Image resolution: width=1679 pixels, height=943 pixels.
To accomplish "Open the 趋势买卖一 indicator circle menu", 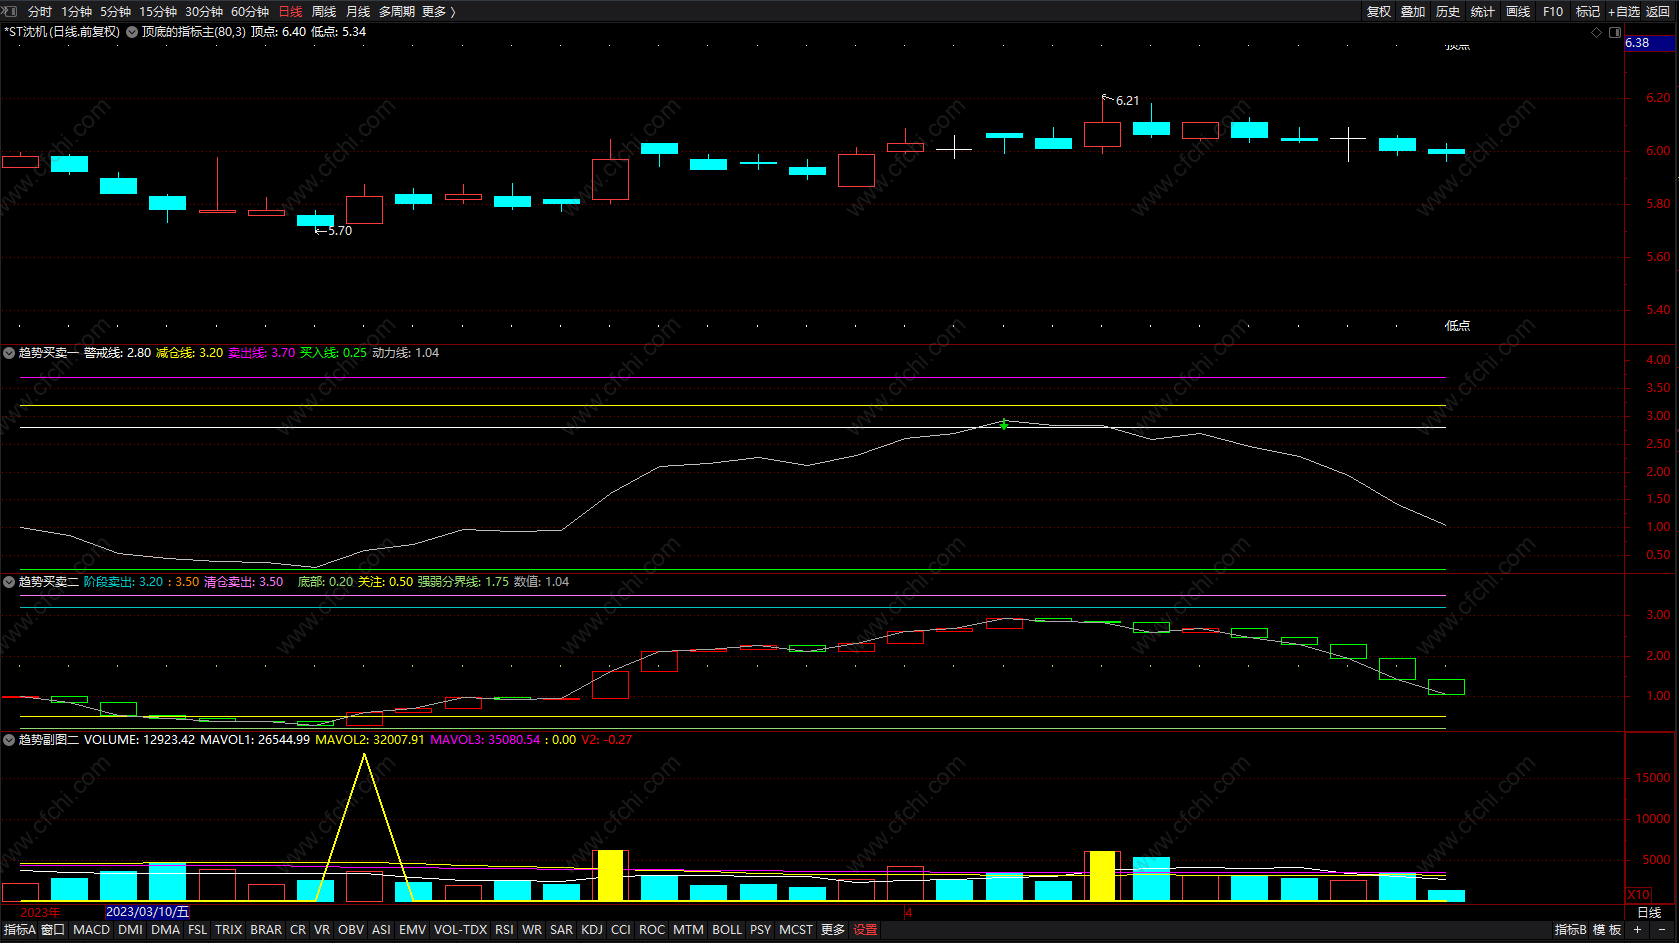I will [x=9, y=353].
